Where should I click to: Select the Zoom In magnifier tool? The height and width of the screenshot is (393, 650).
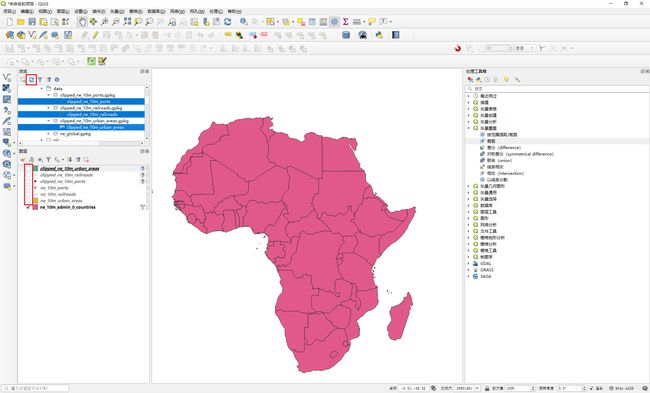click(x=105, y=22)
